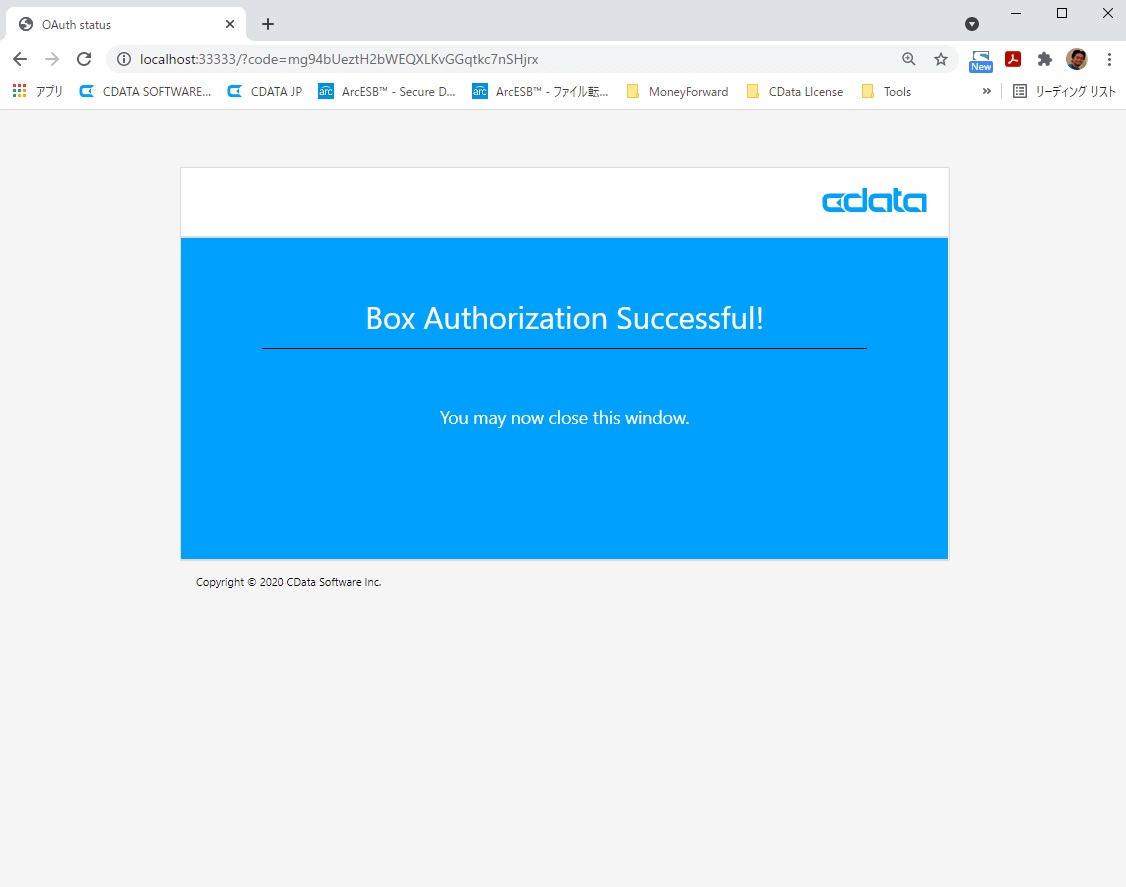Image resolution: width=1126 pixels, height=887 pixels.
Task: Open the CDATA JP bookmark
Action: pos(265,91)
